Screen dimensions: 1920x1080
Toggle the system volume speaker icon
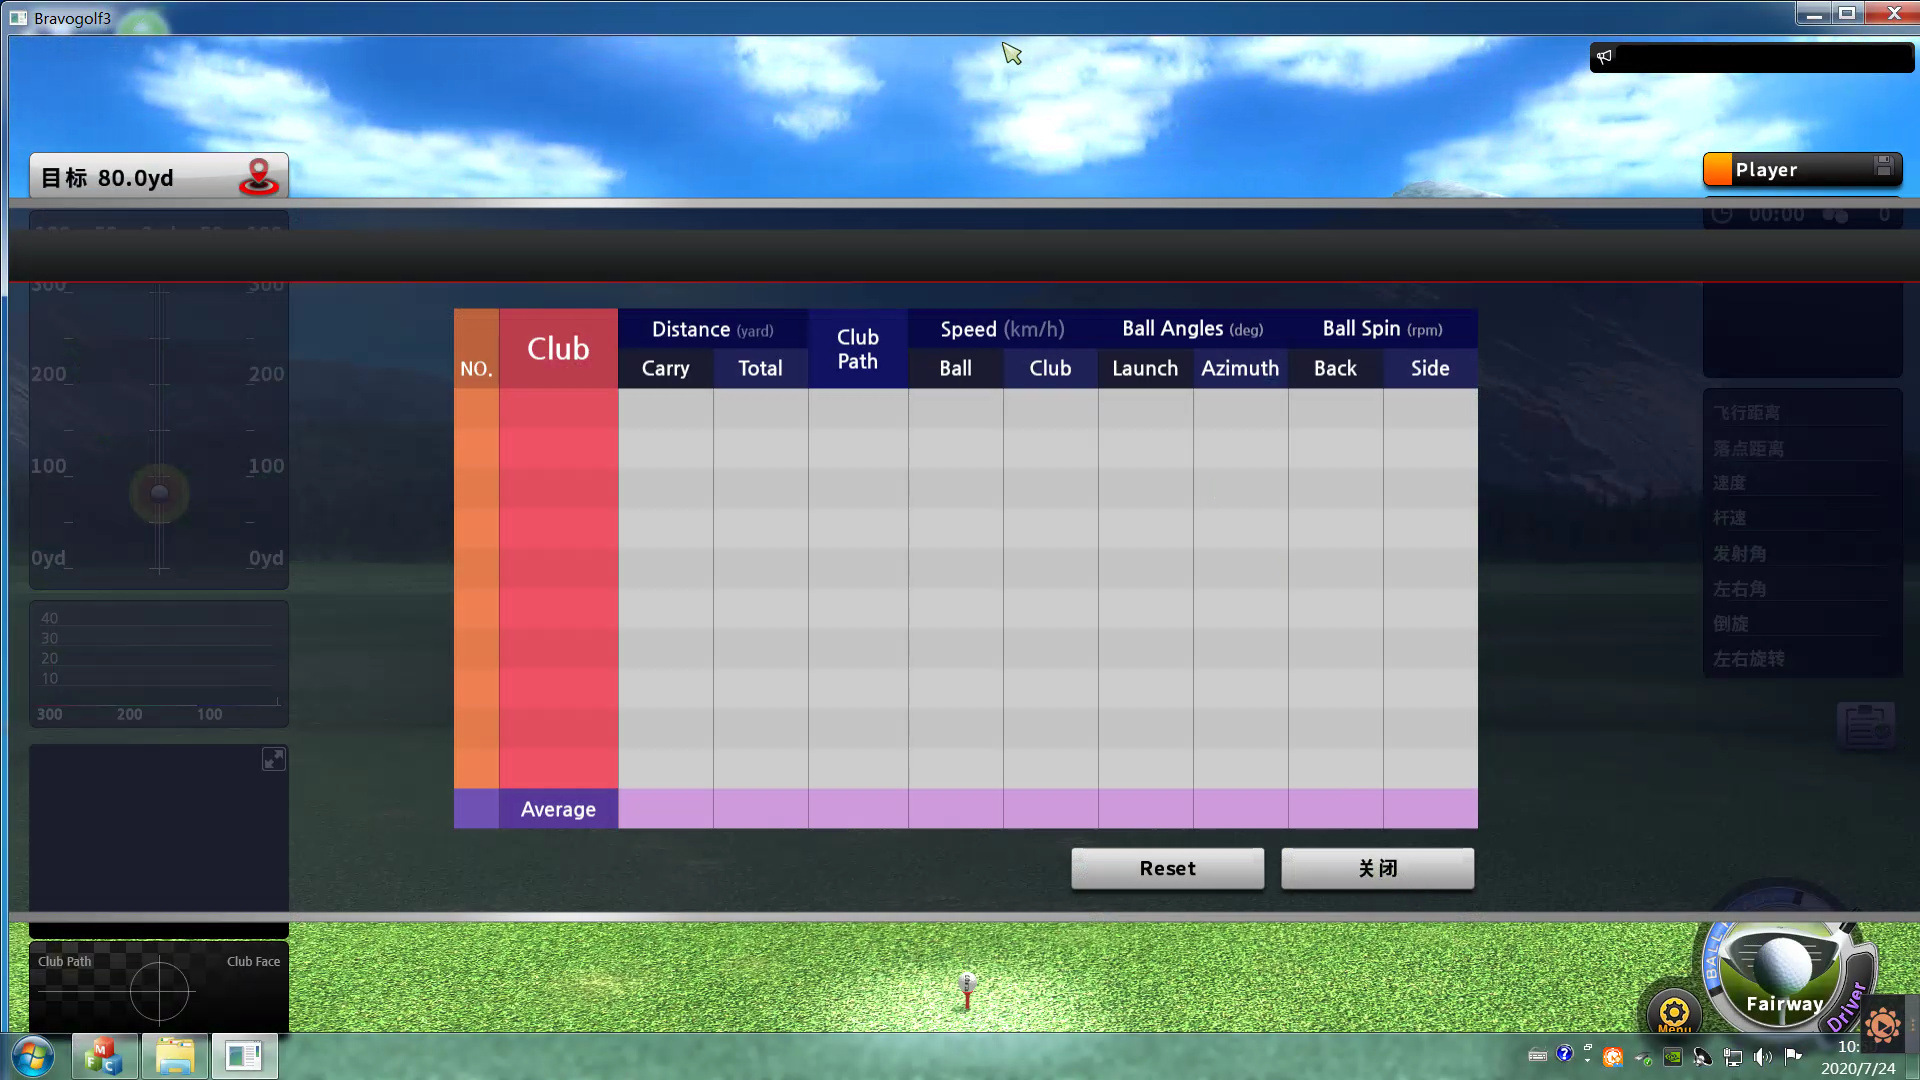[1762, 1057]
